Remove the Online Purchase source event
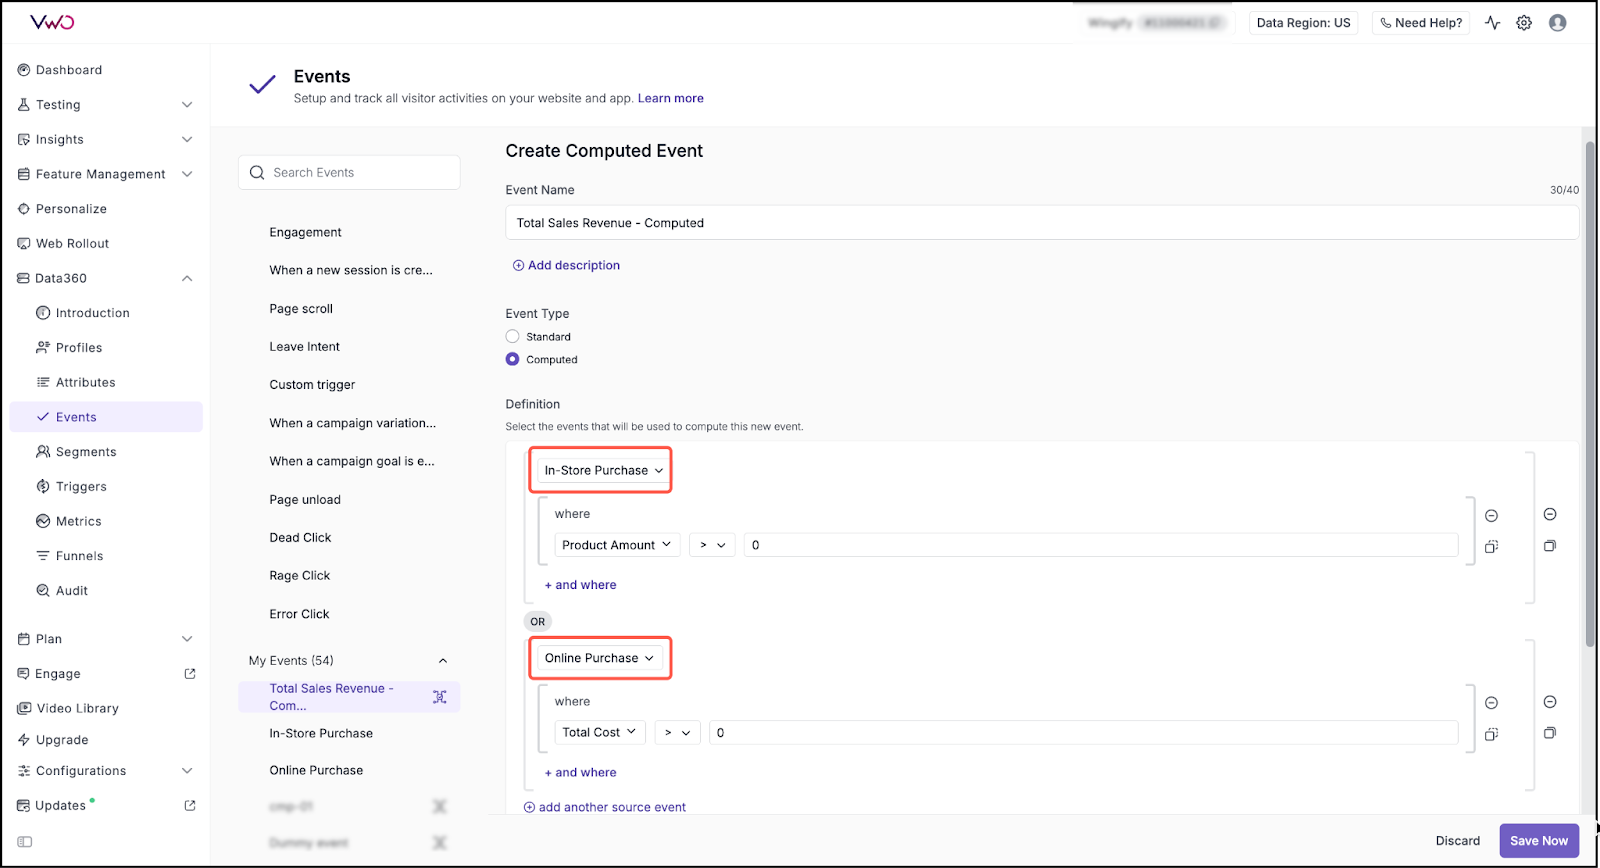Viewport: 1600px width, 868px height. 1550,702
